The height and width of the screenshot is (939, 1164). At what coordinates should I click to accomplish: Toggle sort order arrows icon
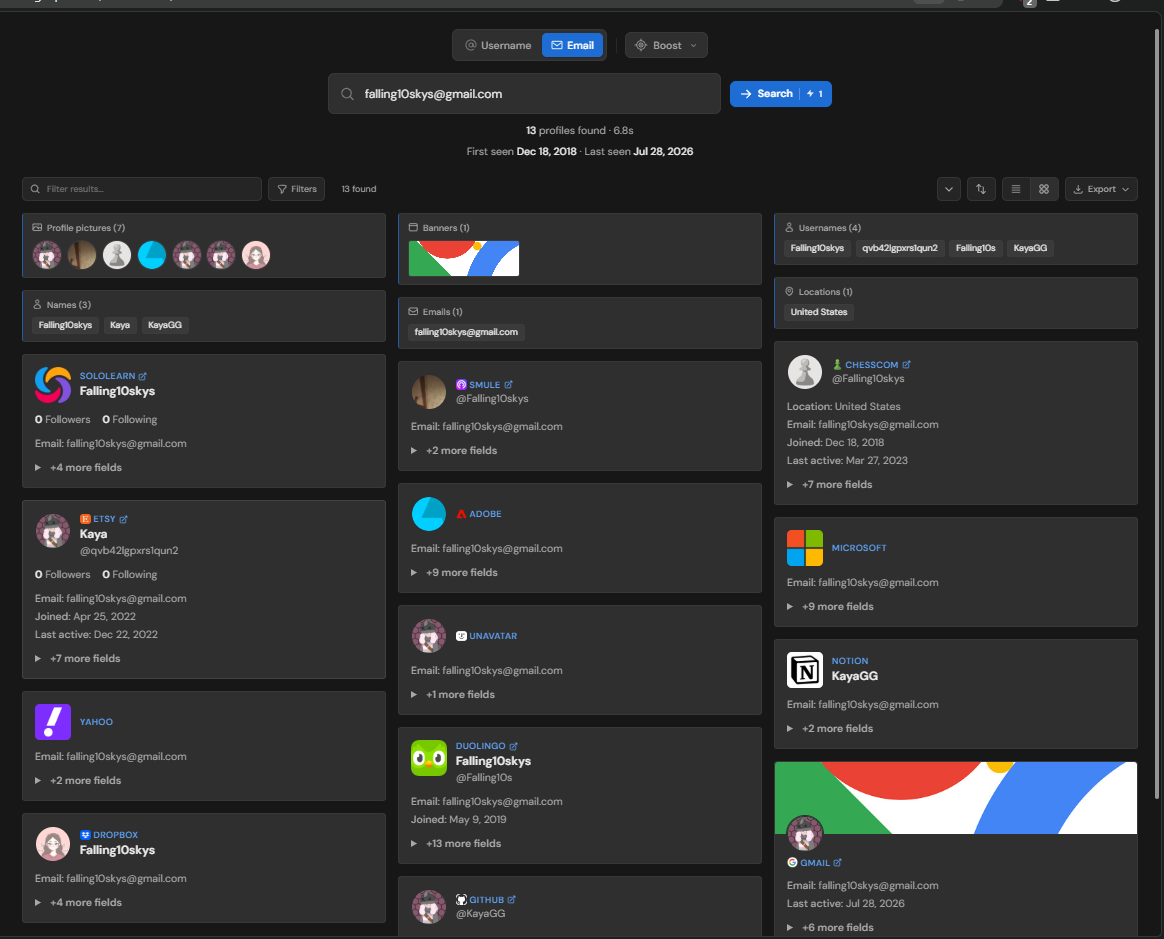point(981,189)
